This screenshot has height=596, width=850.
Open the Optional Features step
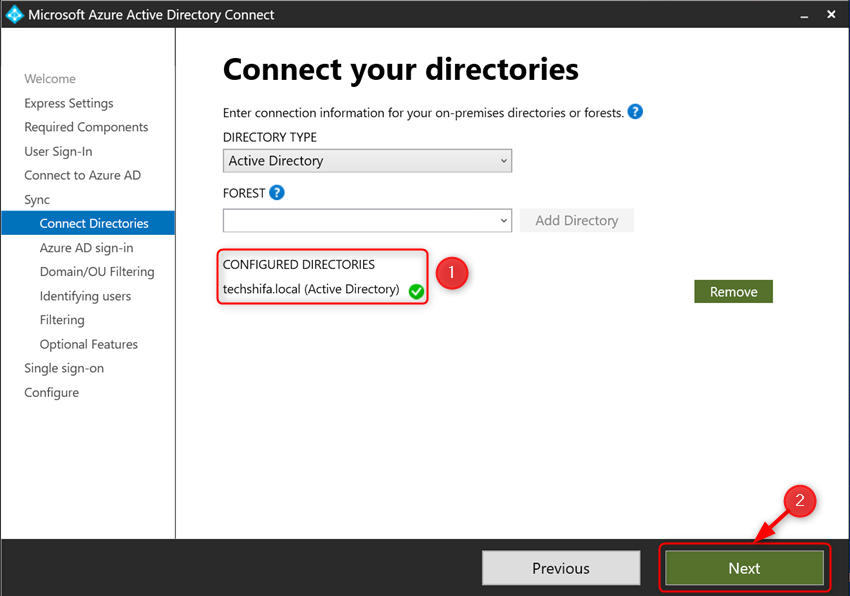[x=90, y=343]
